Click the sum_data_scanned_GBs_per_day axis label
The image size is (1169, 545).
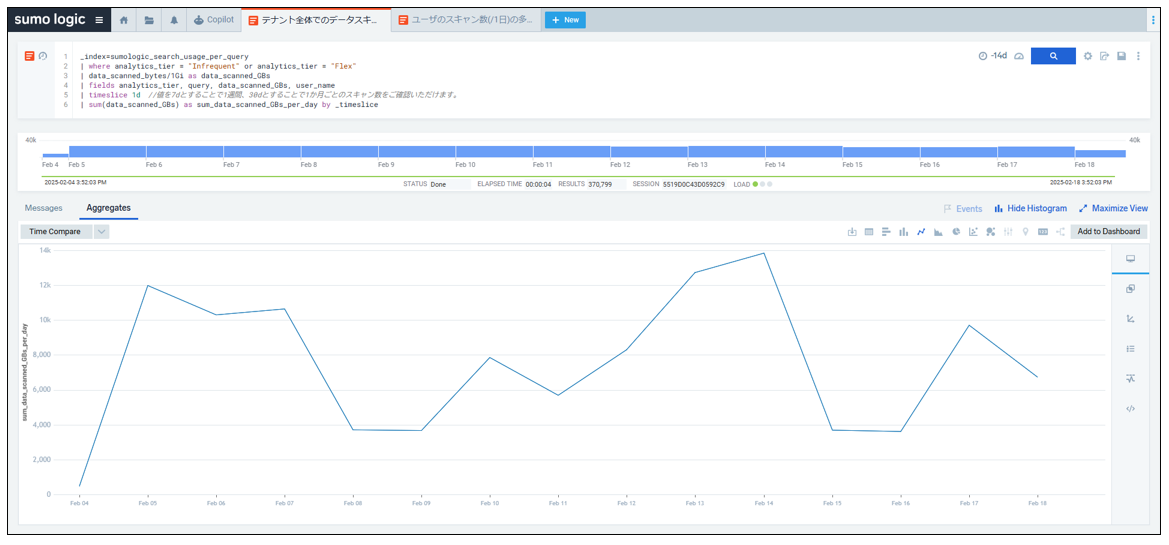[25, 371]
